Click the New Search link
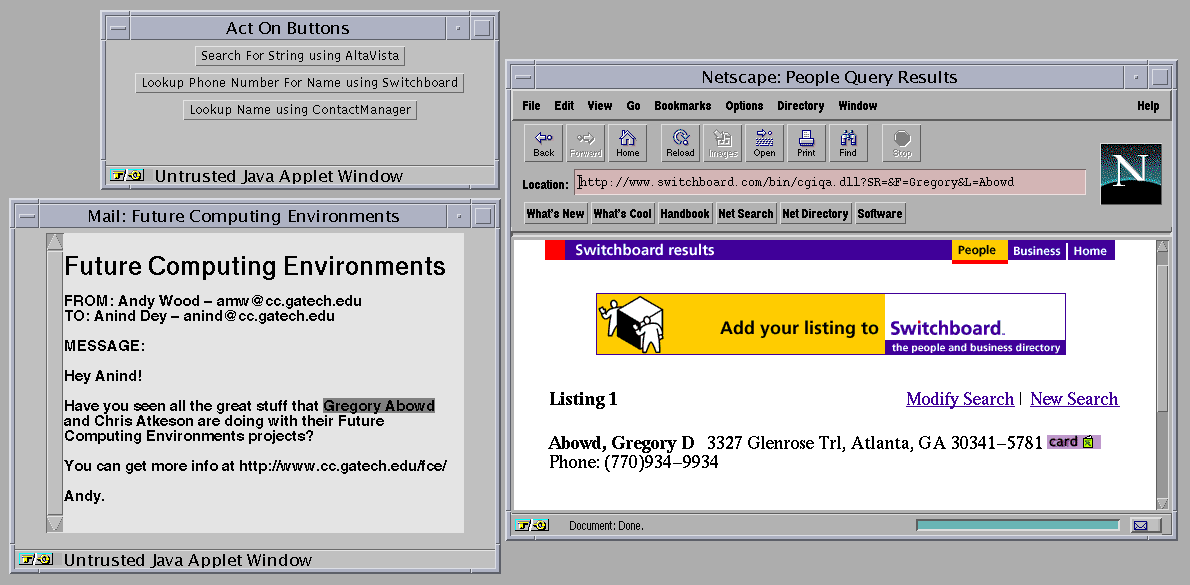 [x=1074, y=399]
